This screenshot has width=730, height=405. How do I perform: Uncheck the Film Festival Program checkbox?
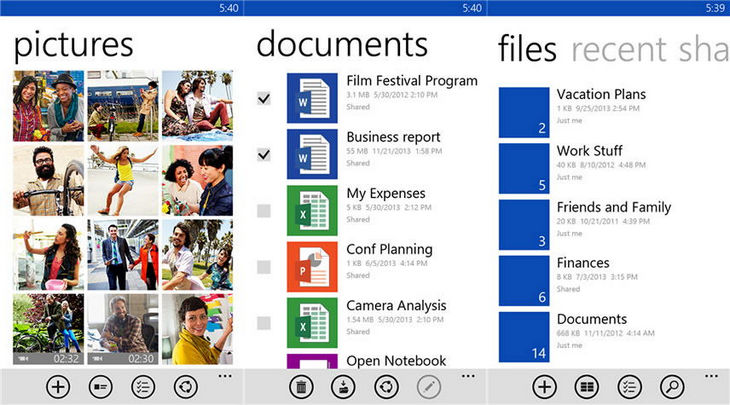[264, 98]
